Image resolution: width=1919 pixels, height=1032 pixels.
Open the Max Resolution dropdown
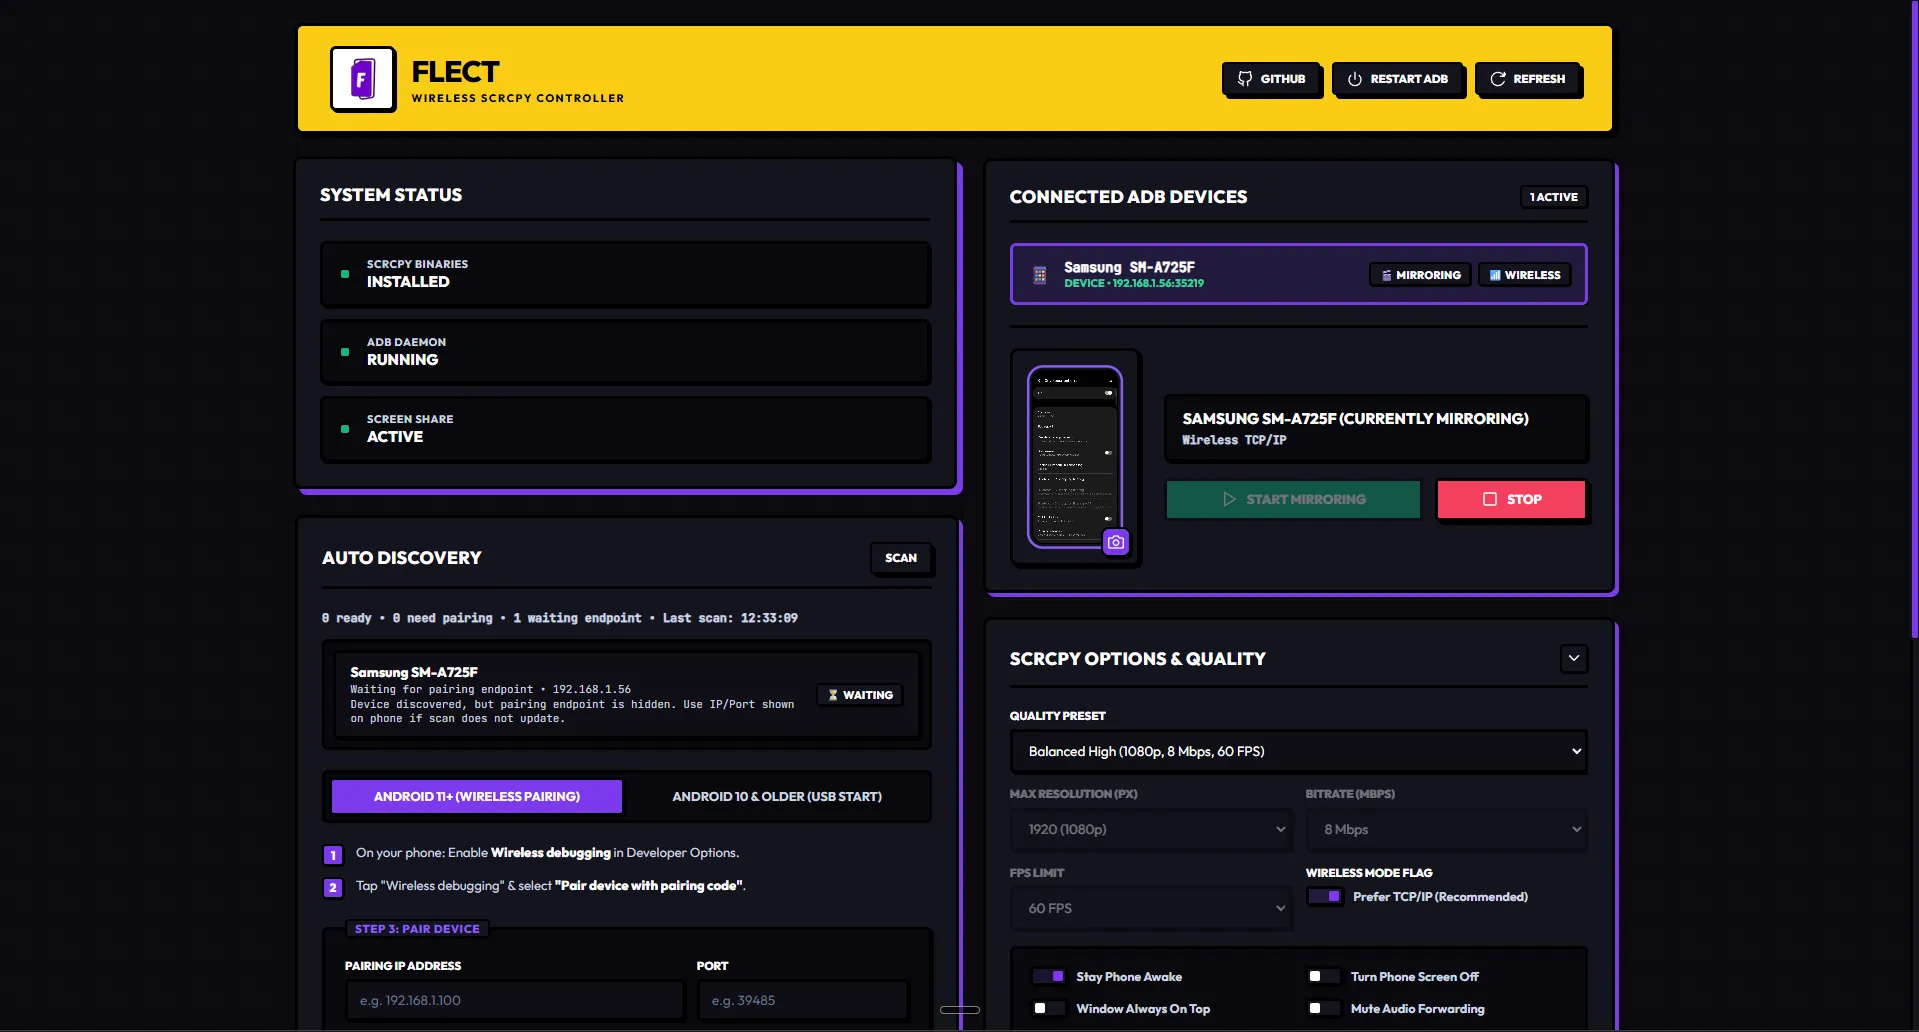[x=1152, y=829]
